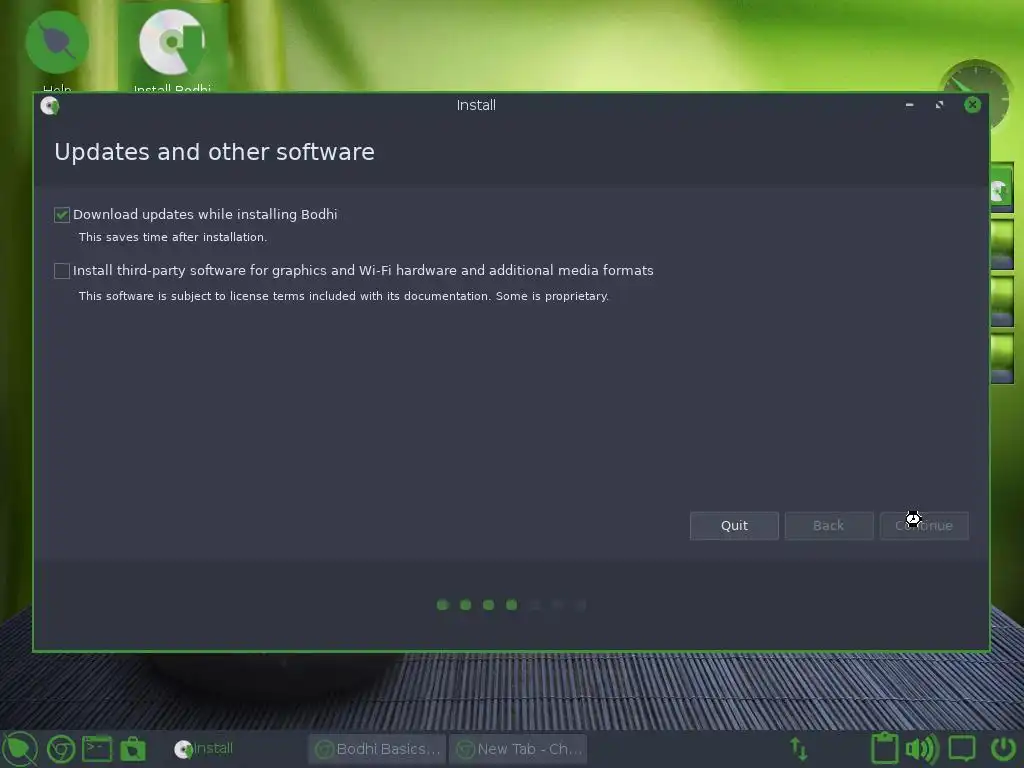
Task: Click 'This saves time after installation.' text
Action: [x=173, y=237]
